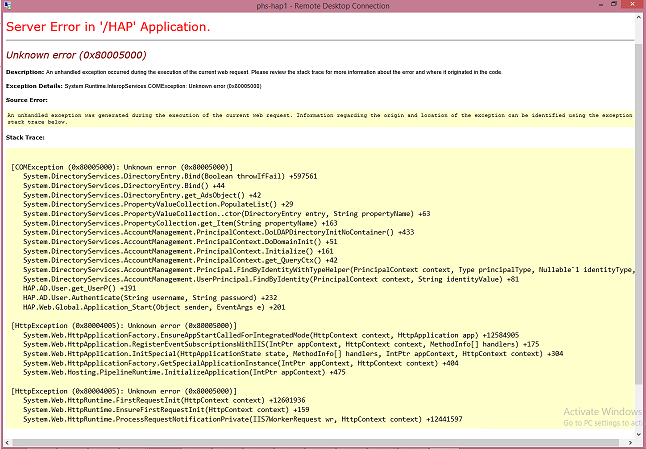Click the vertical scrollbar down arrow
Screen dimensions: 646x449
tap(640, 433)
